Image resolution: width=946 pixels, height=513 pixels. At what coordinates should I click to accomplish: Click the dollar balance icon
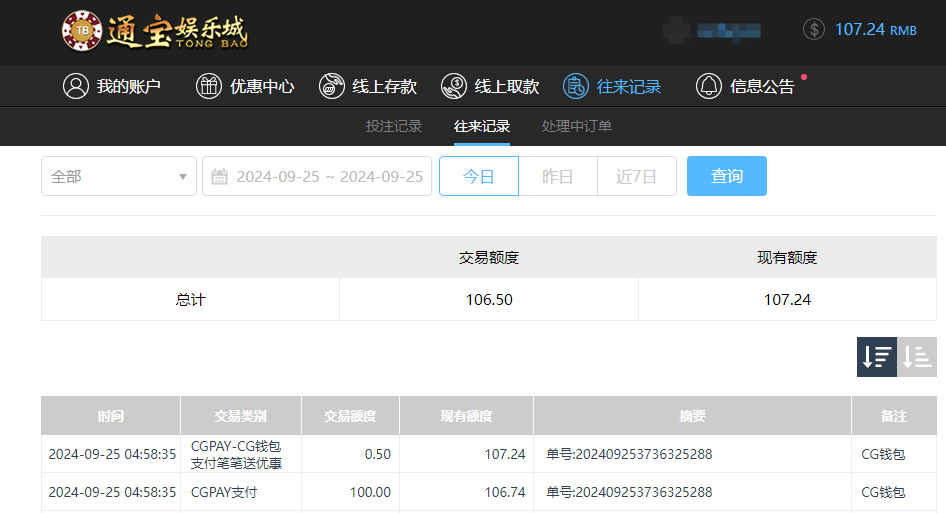814,29
